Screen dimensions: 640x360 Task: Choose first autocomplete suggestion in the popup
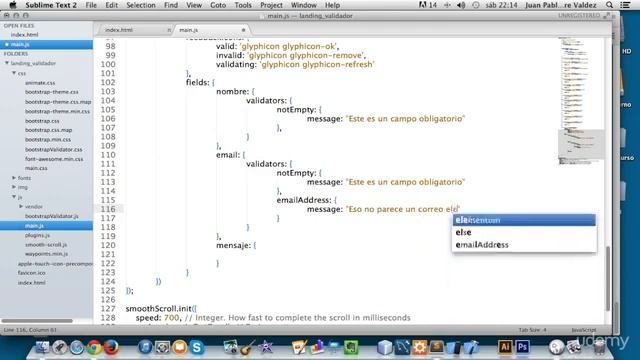coord(524,220)
